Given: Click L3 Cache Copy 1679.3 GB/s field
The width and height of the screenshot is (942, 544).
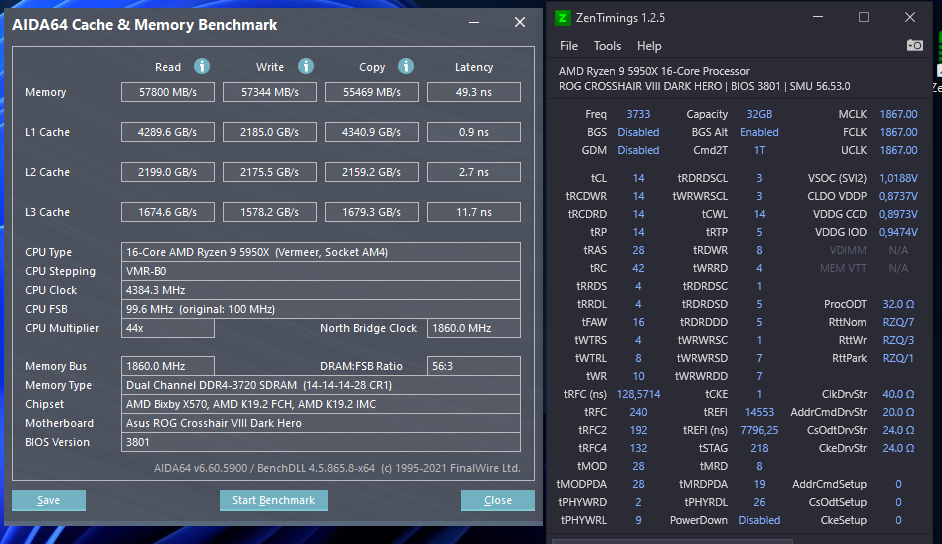Looking at the screenshot, I should 372,212.
